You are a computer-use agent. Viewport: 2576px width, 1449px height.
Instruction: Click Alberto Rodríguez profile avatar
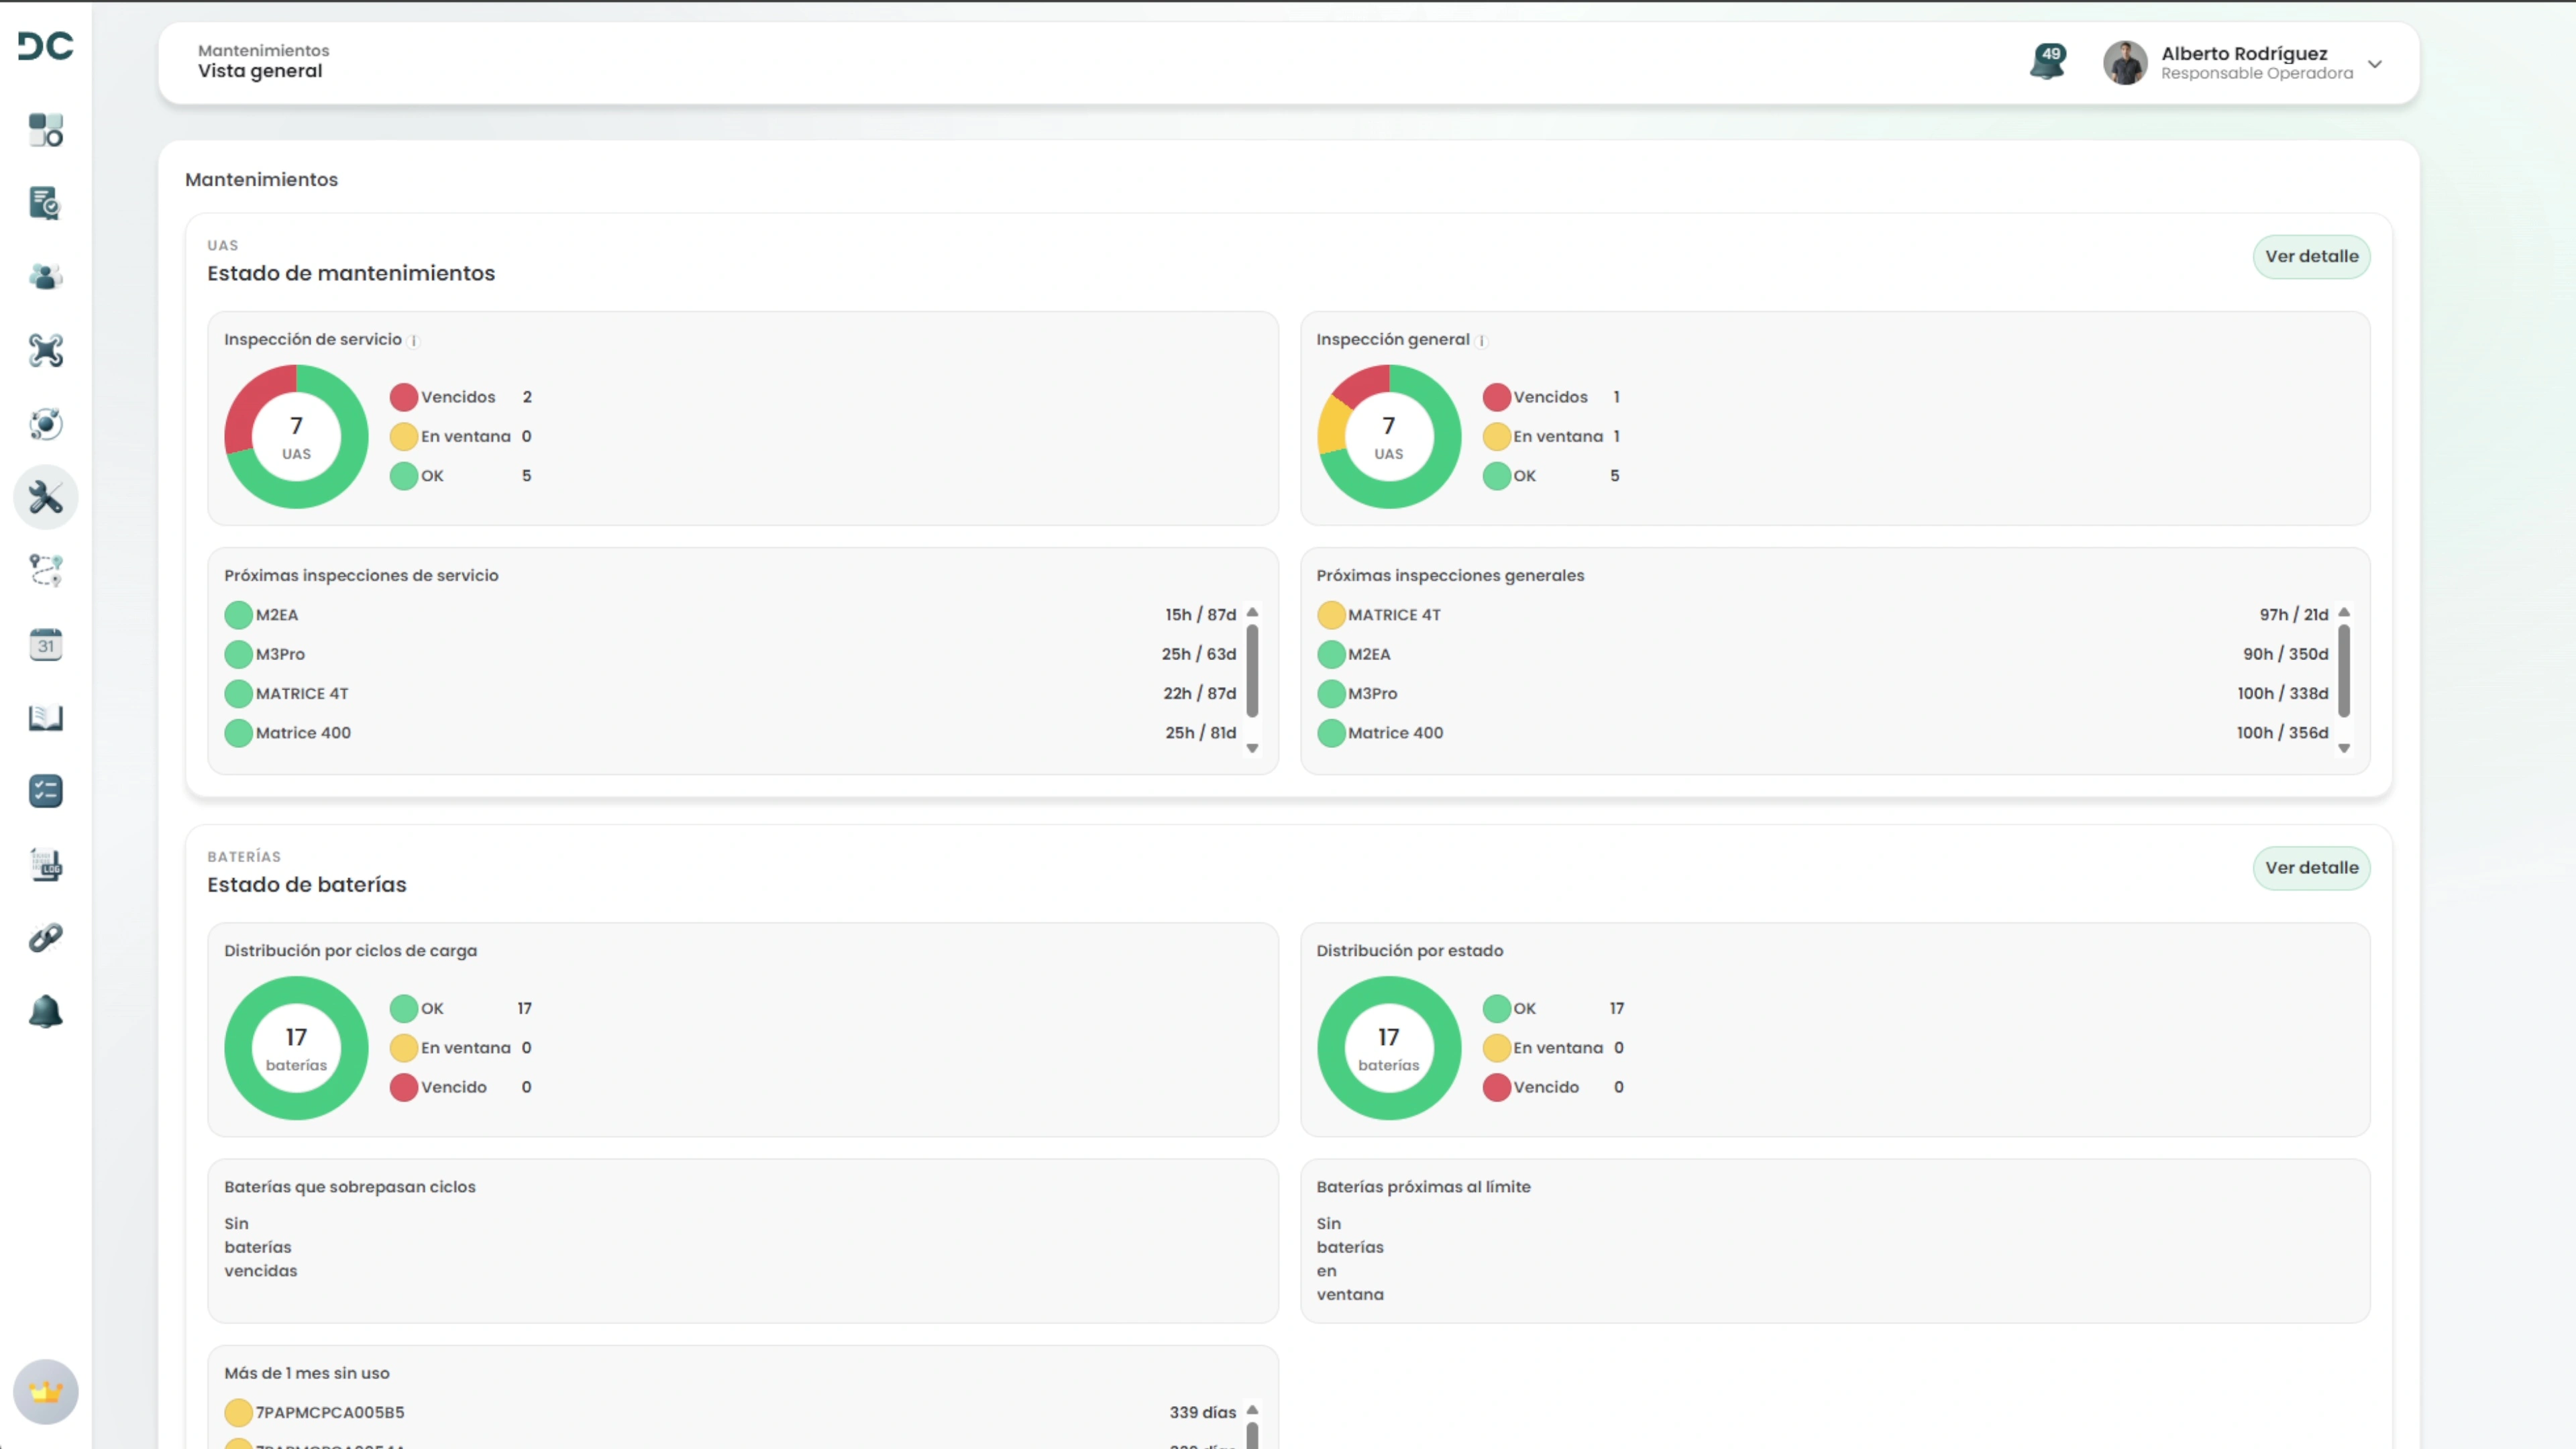click(2125, 63)
